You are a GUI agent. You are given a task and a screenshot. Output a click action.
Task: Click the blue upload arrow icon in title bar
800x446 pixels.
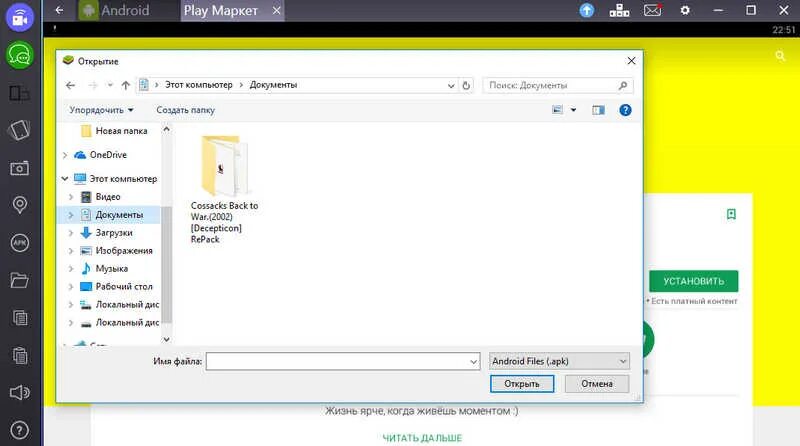[x=587, y=10]
